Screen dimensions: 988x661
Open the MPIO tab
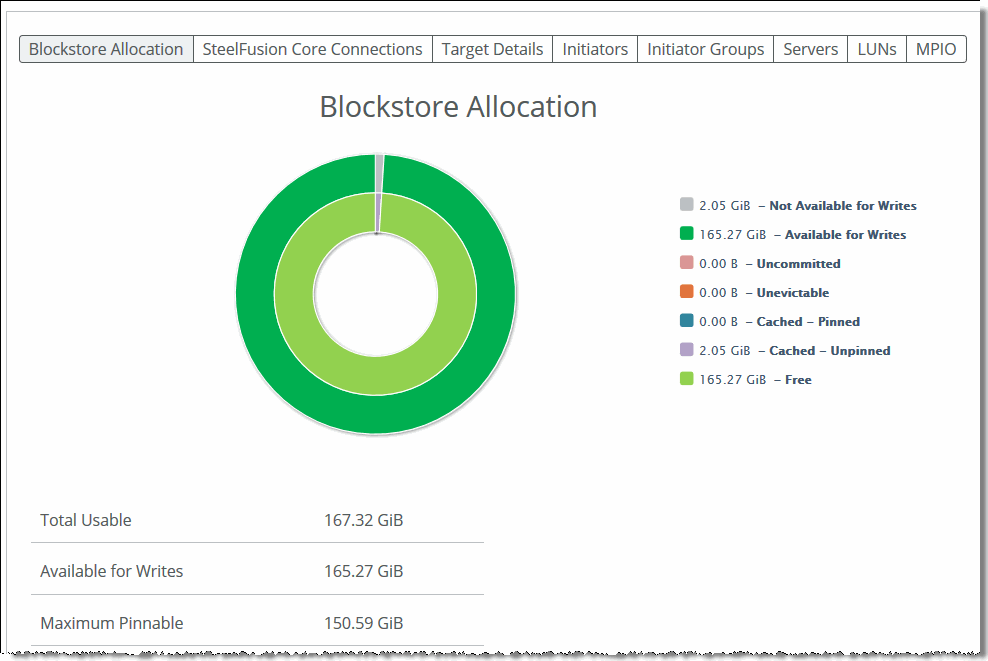[936, 49]
